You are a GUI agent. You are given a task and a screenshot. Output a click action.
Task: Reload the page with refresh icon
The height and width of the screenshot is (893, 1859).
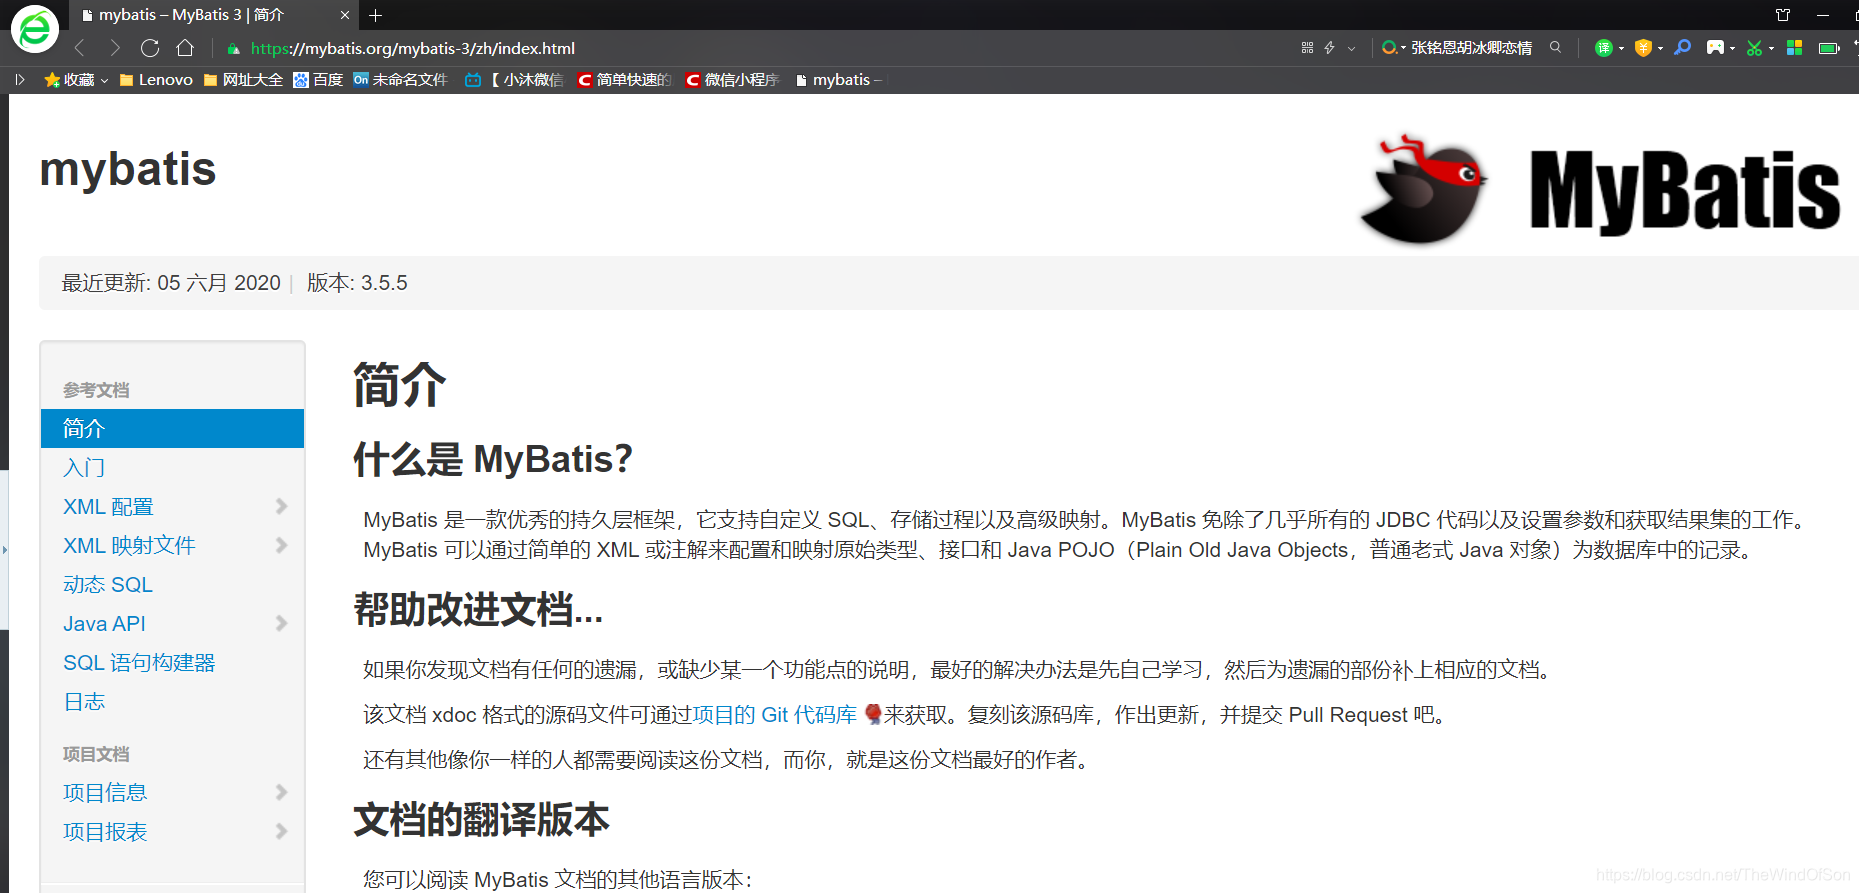150,48
